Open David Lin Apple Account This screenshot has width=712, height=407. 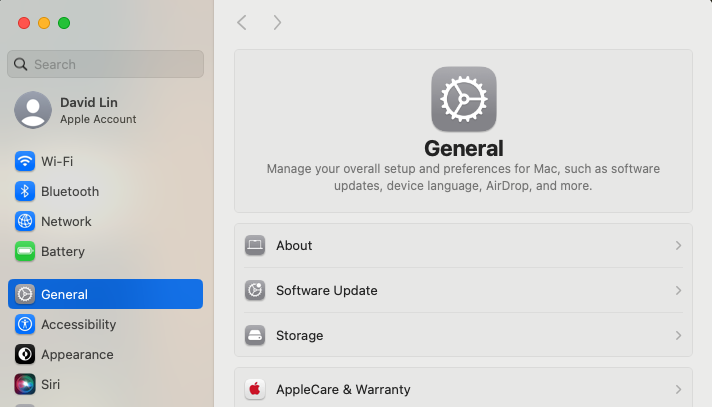[98, 110]
